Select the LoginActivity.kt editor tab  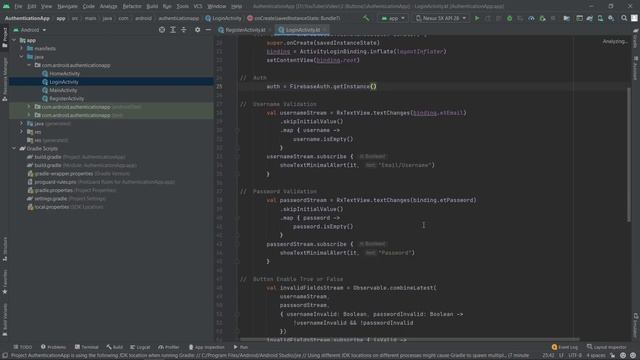coord(302,30)
